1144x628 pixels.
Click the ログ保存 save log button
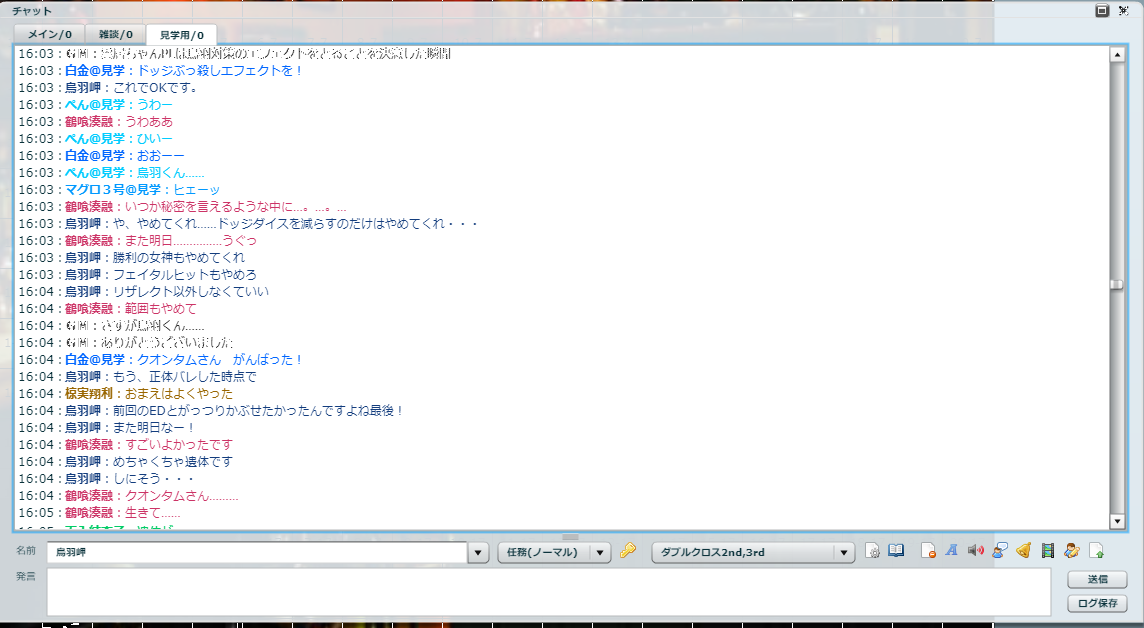pyautogui.click(x=1097, y=604)
